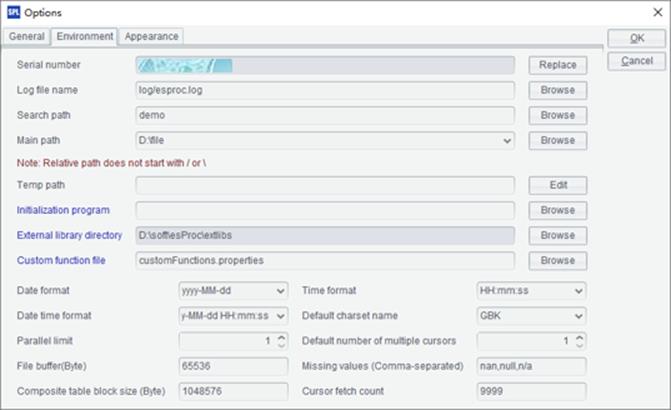Click the SPL application icon in title bar
The image size is (671, 410).
pos(13,12)
